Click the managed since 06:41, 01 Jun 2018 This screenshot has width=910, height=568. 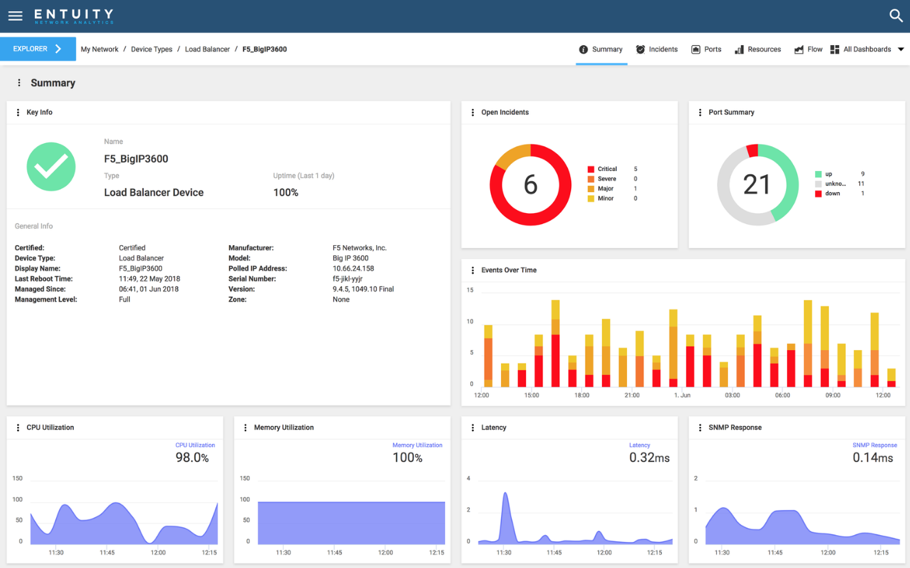tap(149, 289)
